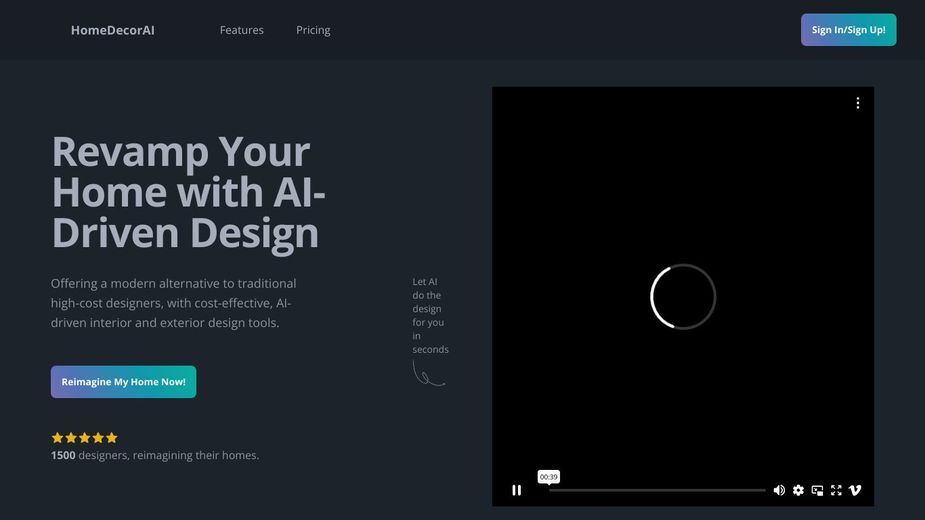The image size is (925, 520).
Task: Click the first gold rating star
Action: 57,438
